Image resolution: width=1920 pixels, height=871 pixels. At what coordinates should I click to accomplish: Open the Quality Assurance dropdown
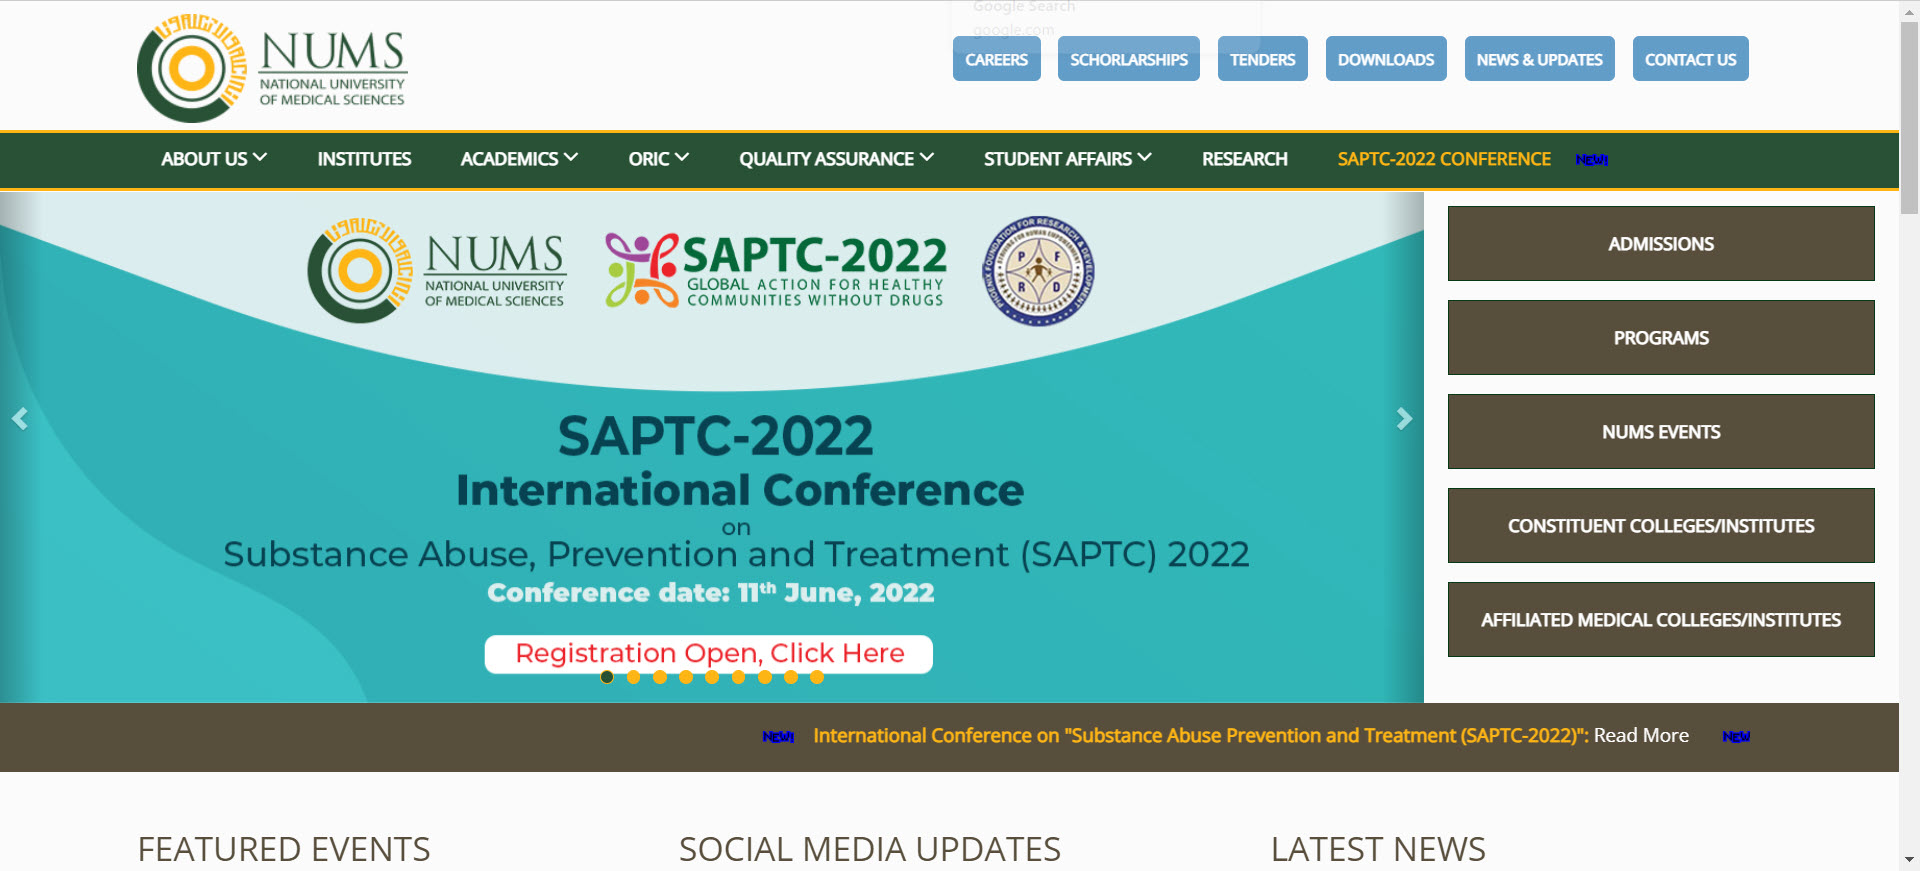click(x=836, y=159)
